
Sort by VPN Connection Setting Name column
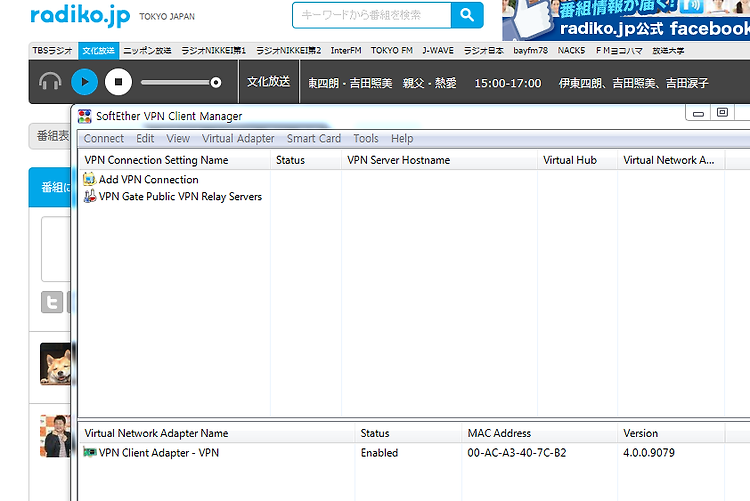[174, 160]
